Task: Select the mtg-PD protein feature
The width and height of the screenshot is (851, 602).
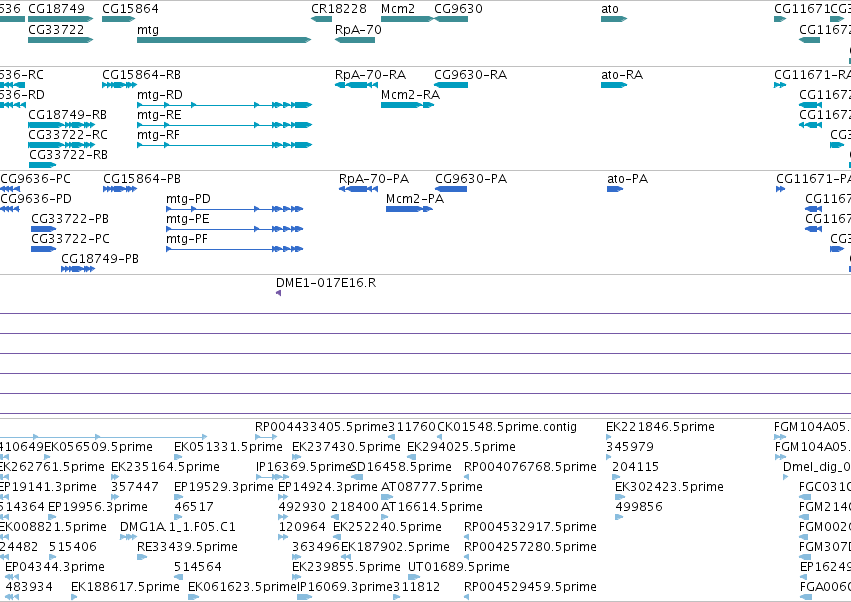Action: (x=234, y=209)
